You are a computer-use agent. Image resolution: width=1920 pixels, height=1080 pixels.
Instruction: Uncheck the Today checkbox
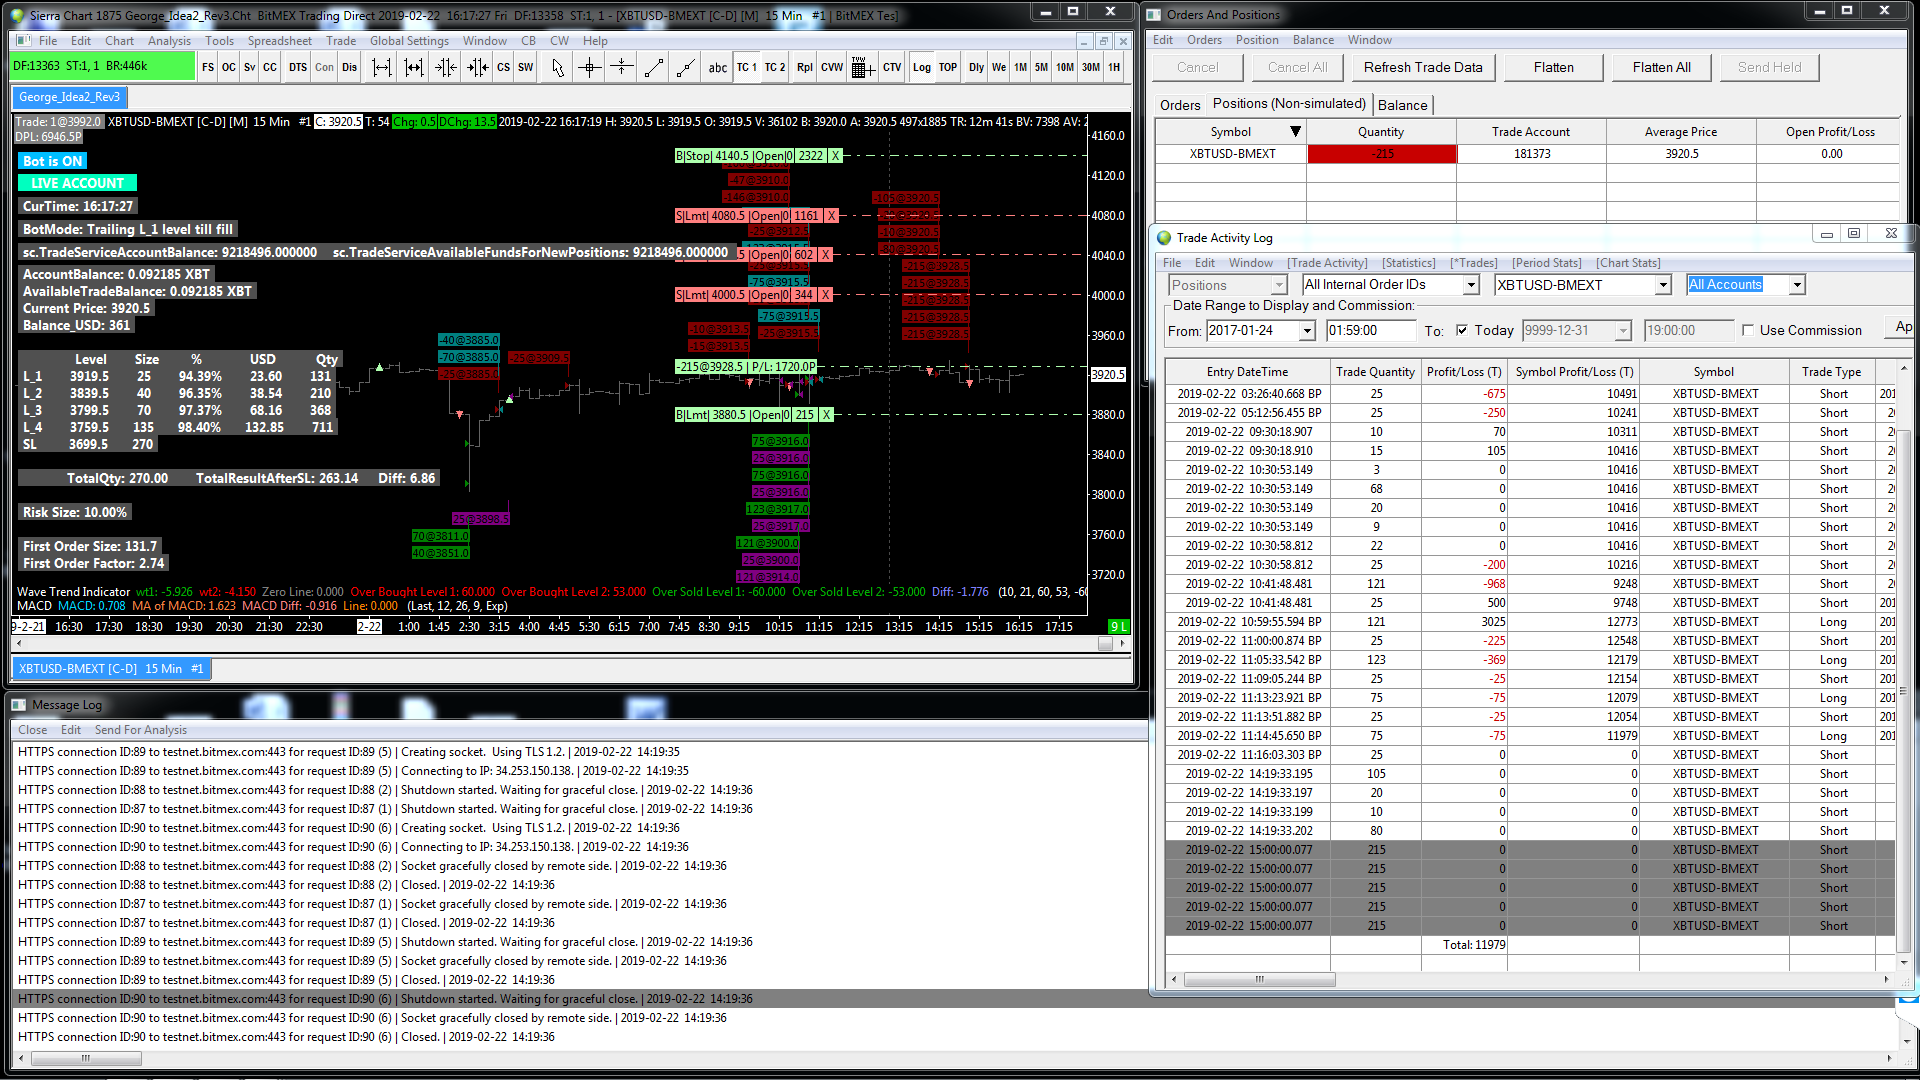1462,330
